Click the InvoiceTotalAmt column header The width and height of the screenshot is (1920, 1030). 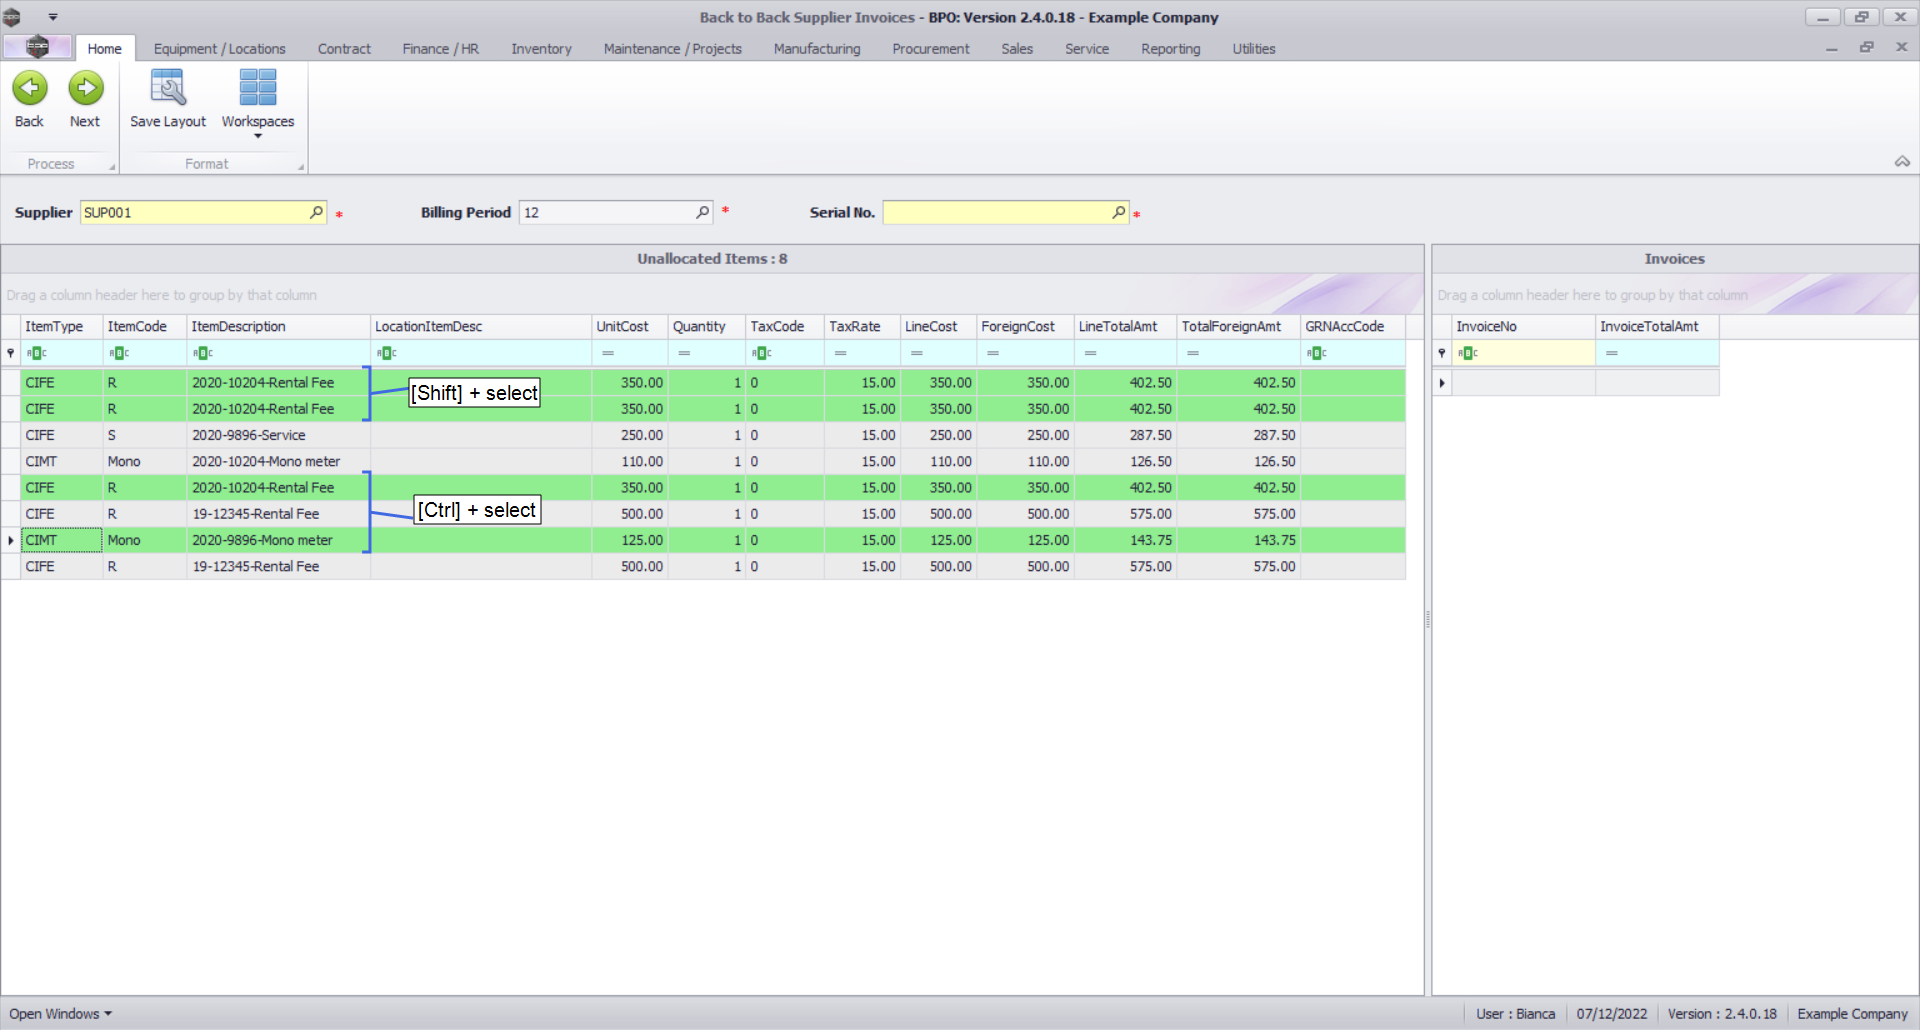pyautogui.click(x=1655, y=327)
